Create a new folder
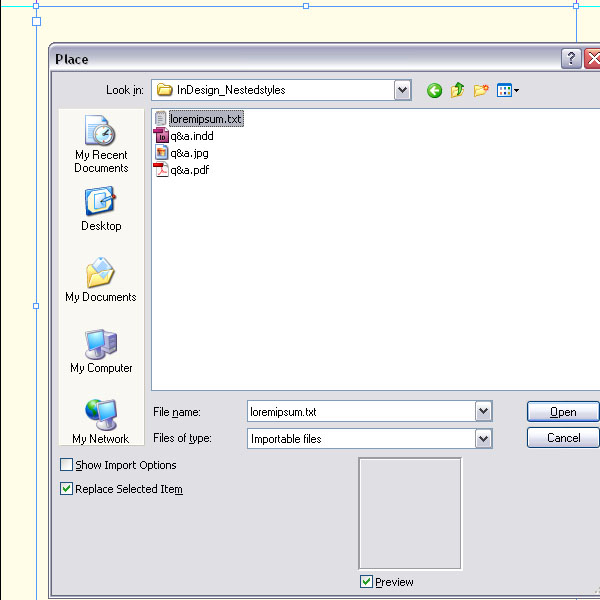This screenshot has height=600, width=600. click(481, 90)
